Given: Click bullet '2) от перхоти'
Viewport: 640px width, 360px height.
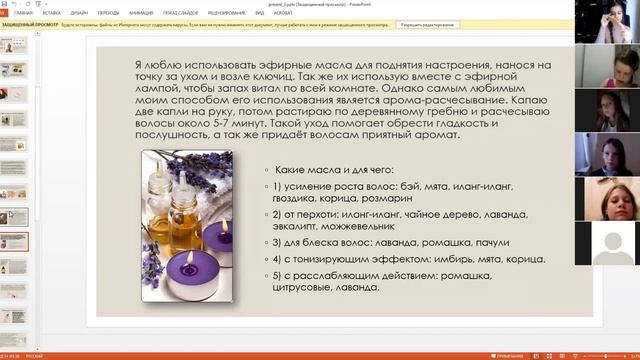Looking at the screenshot, I should pos(400,220).
